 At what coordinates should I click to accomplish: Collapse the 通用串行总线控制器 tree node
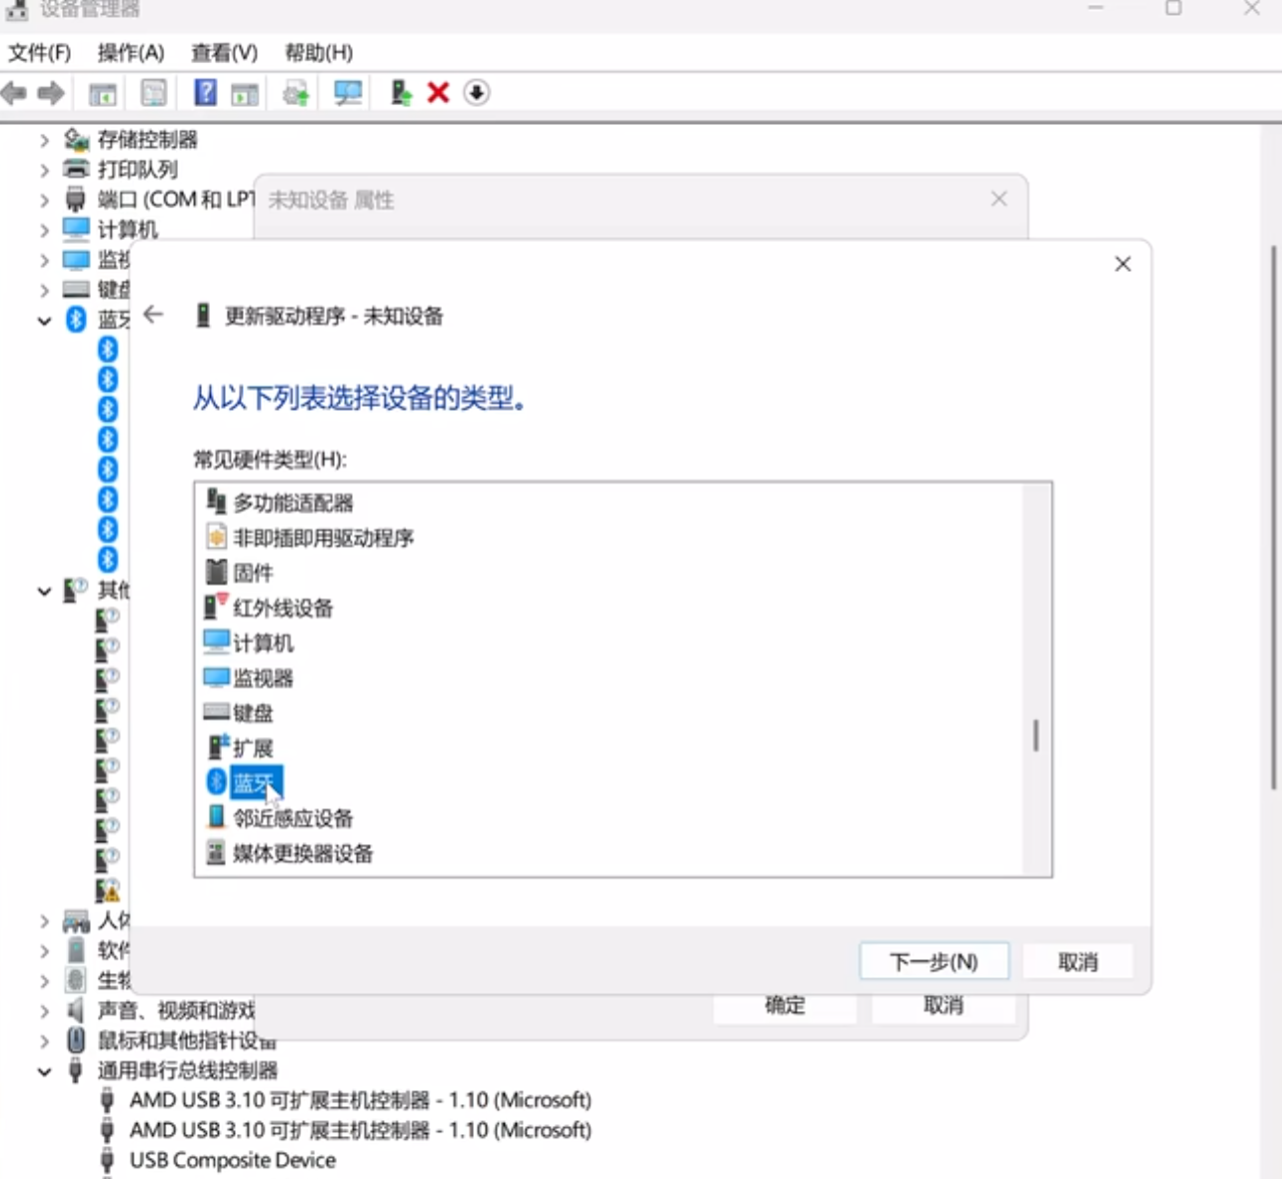[x=44, y=1071]
